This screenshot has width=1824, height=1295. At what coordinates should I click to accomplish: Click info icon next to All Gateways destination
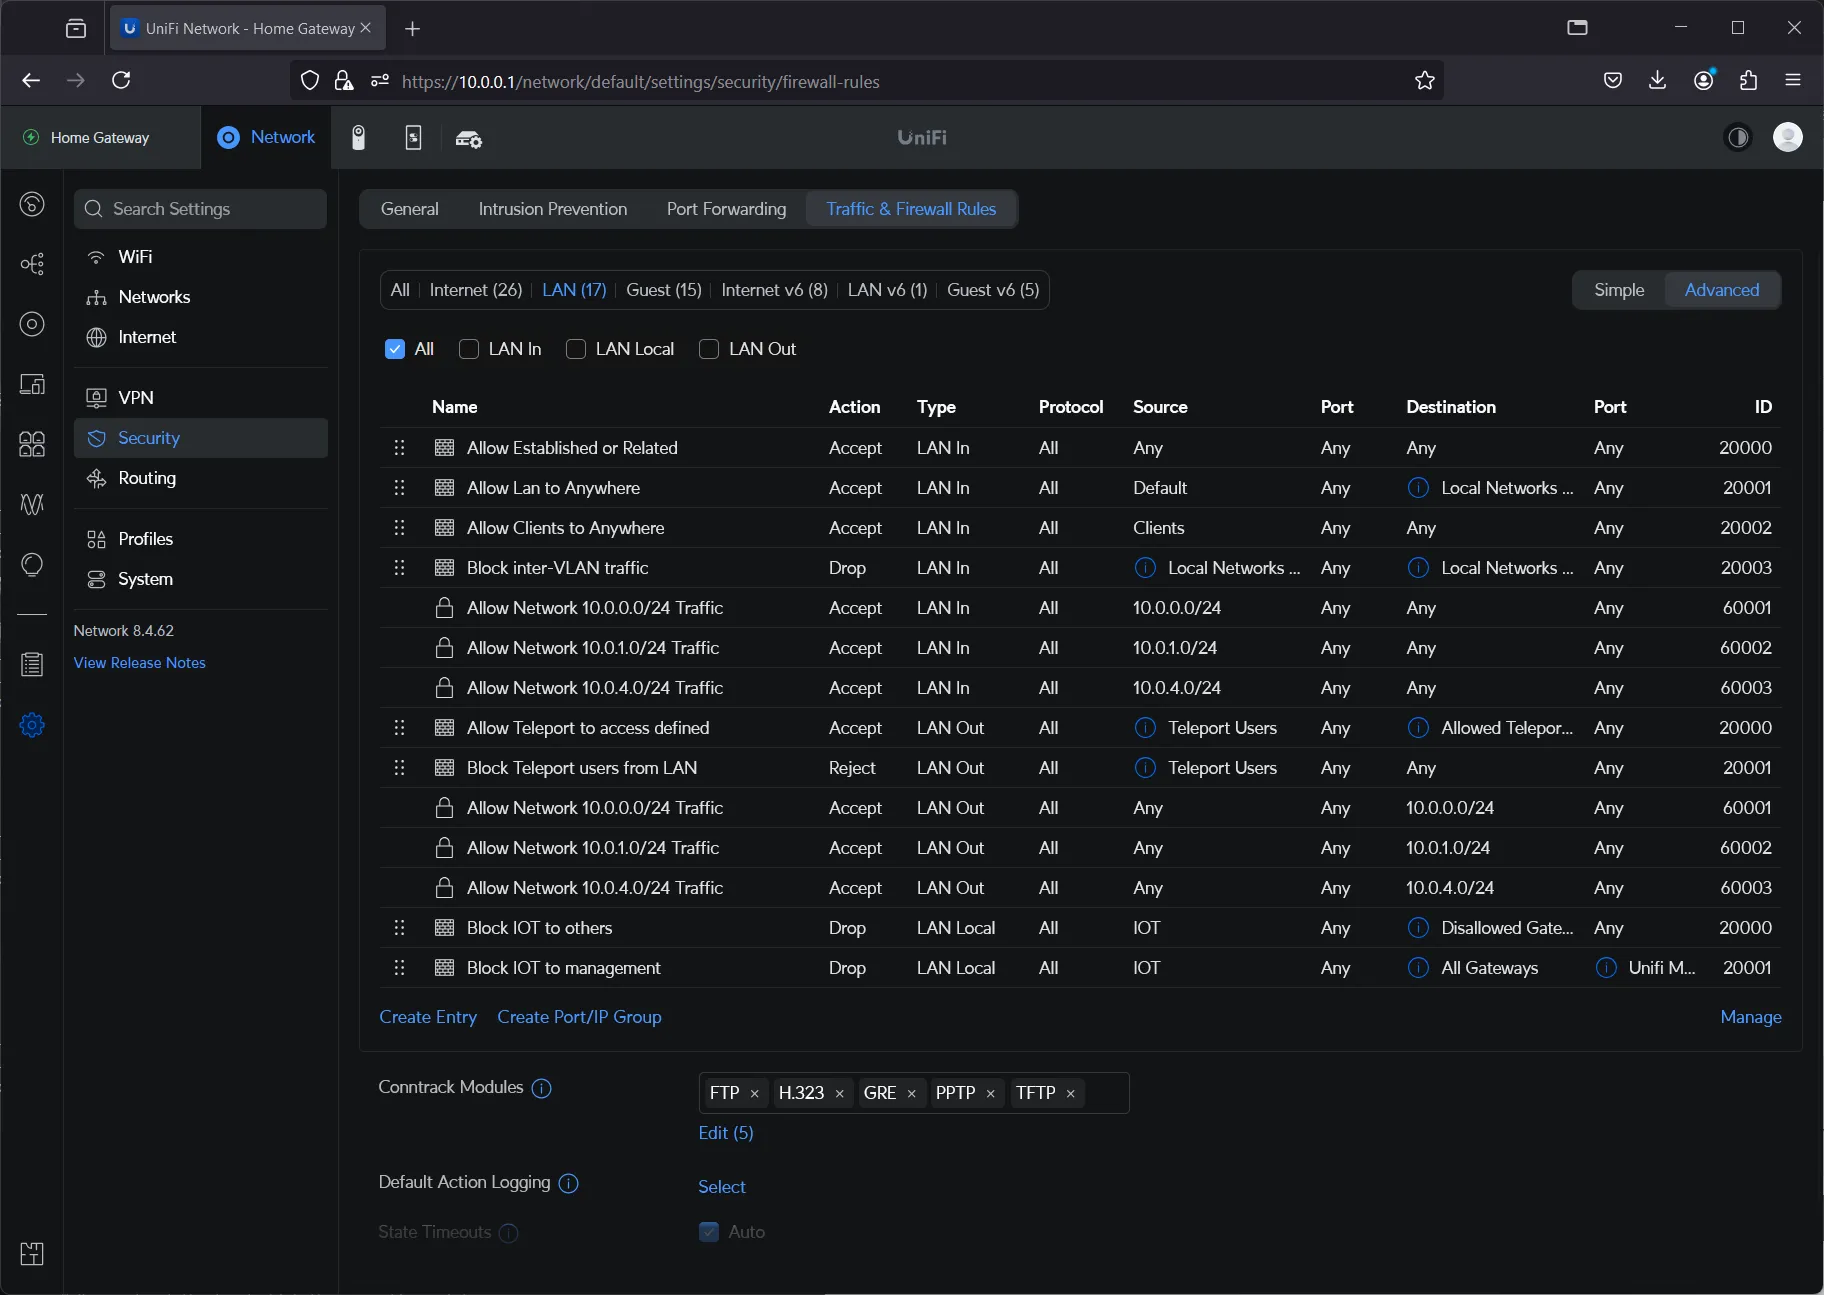(1418, 968)
